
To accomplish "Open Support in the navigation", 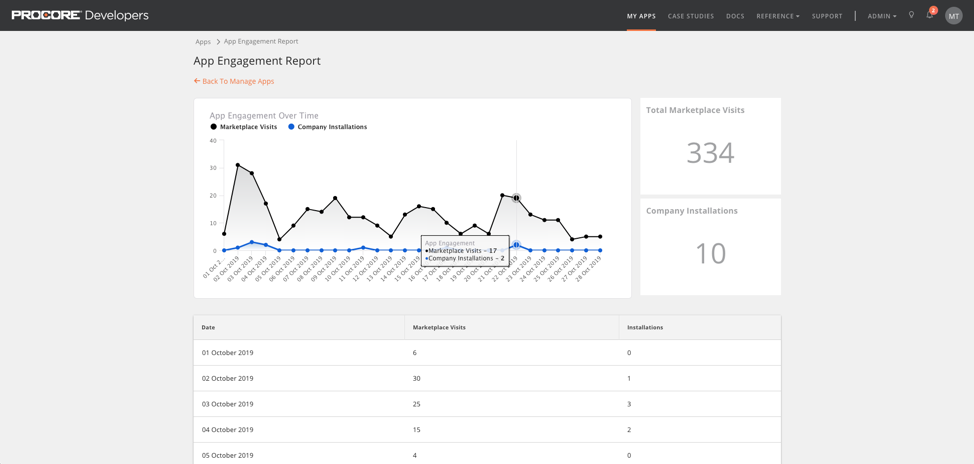I will [827, 16].
